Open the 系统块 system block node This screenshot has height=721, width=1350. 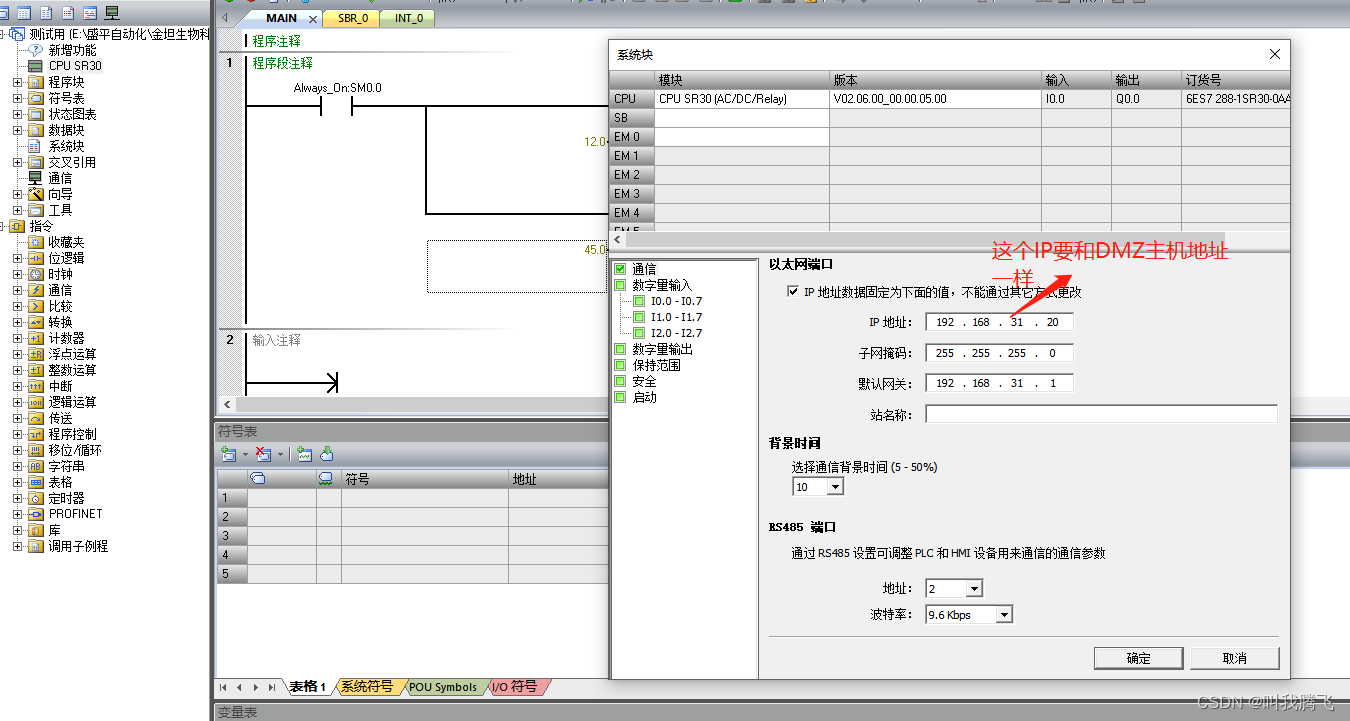point(66,146)
